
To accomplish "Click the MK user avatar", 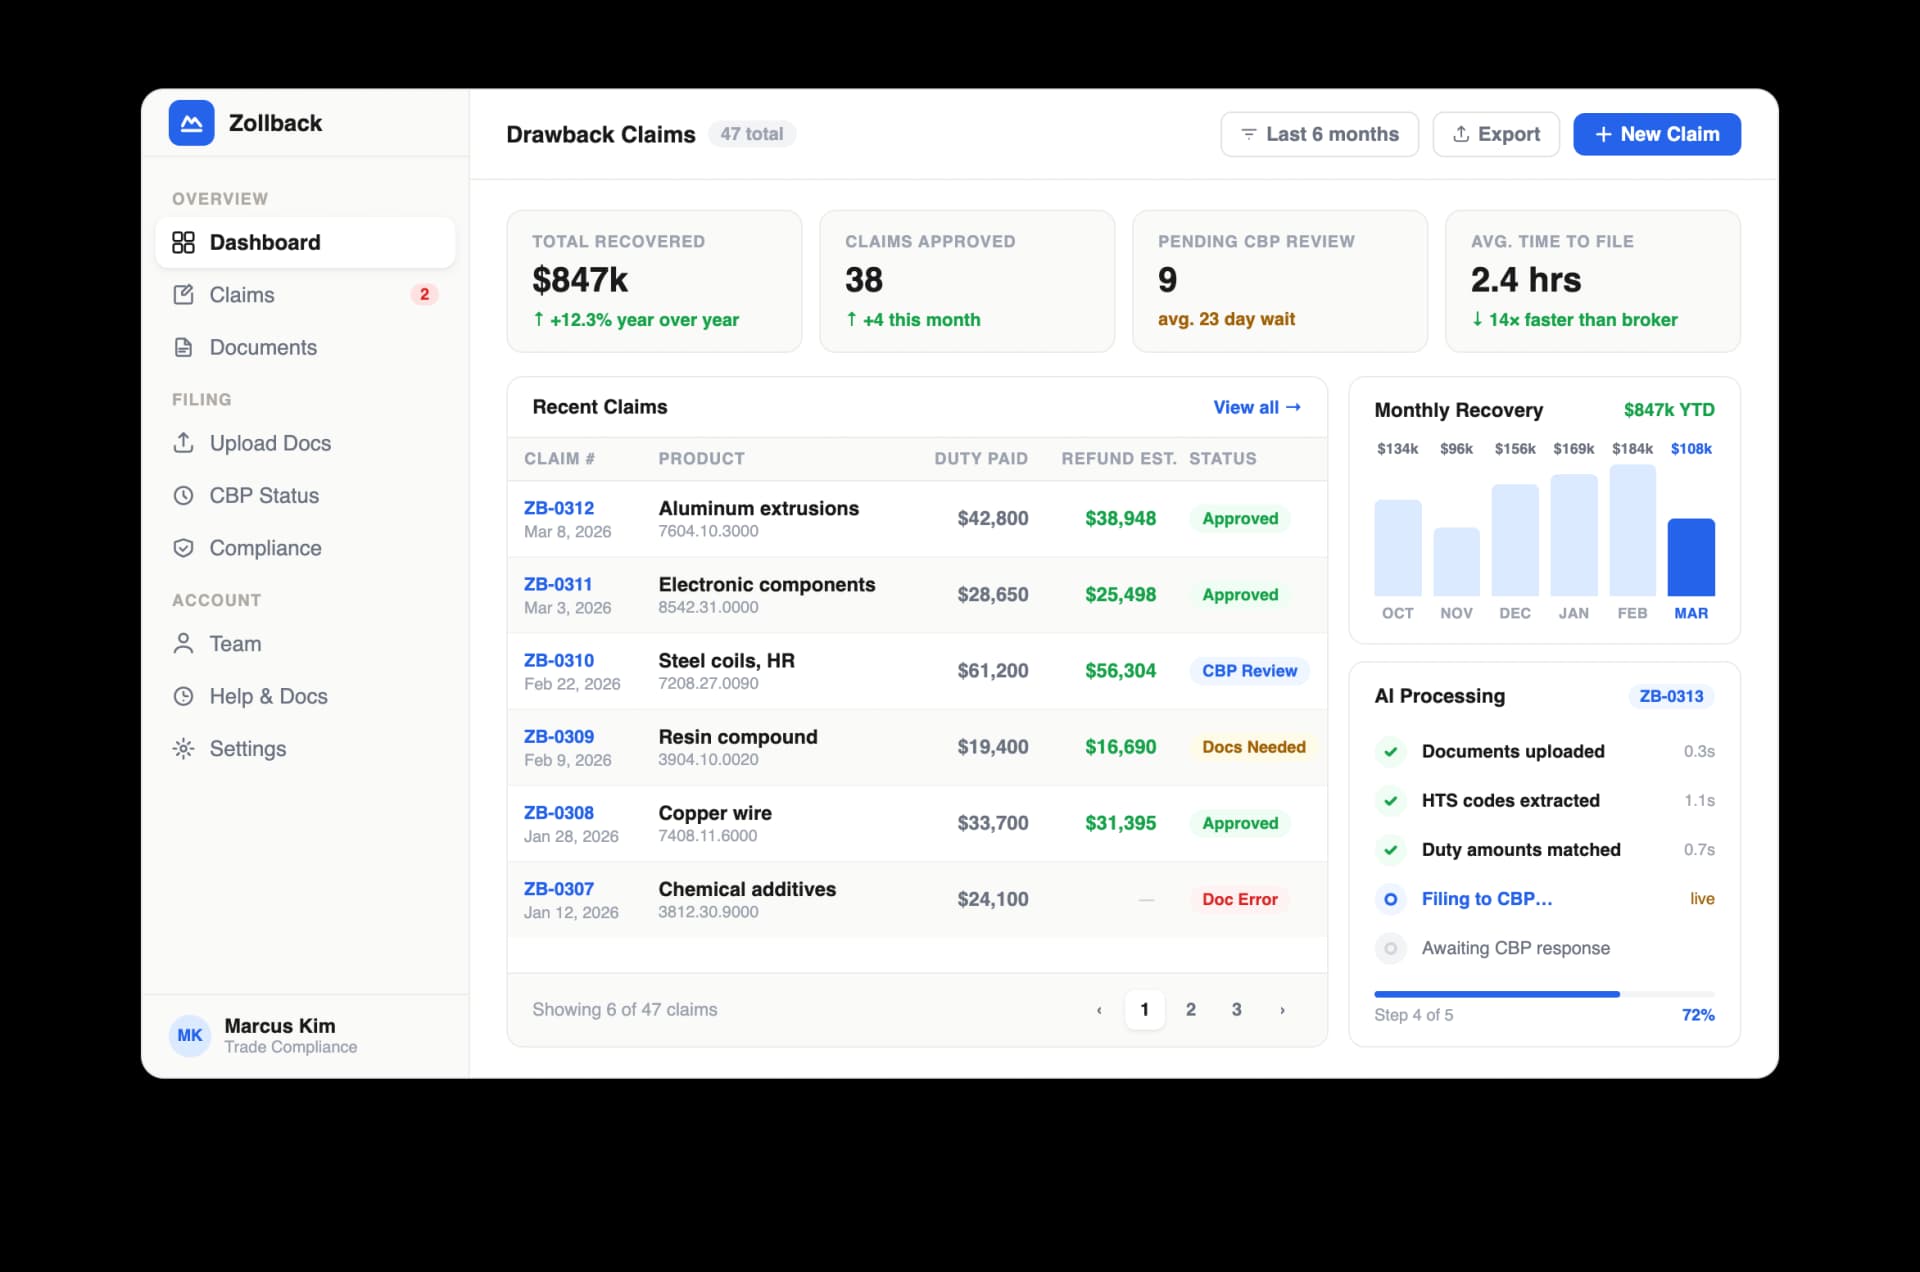I will click(x=190, y=1036).
